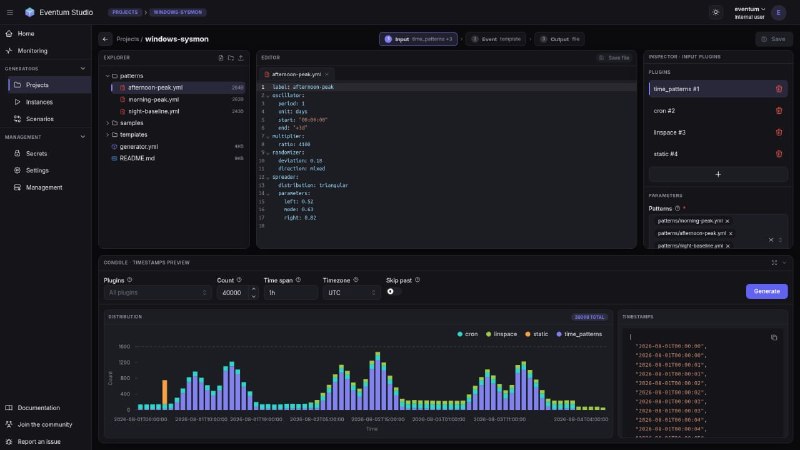
Task: Go back with the arrow button
Action: pyautogui.click(x=105, y=39)
